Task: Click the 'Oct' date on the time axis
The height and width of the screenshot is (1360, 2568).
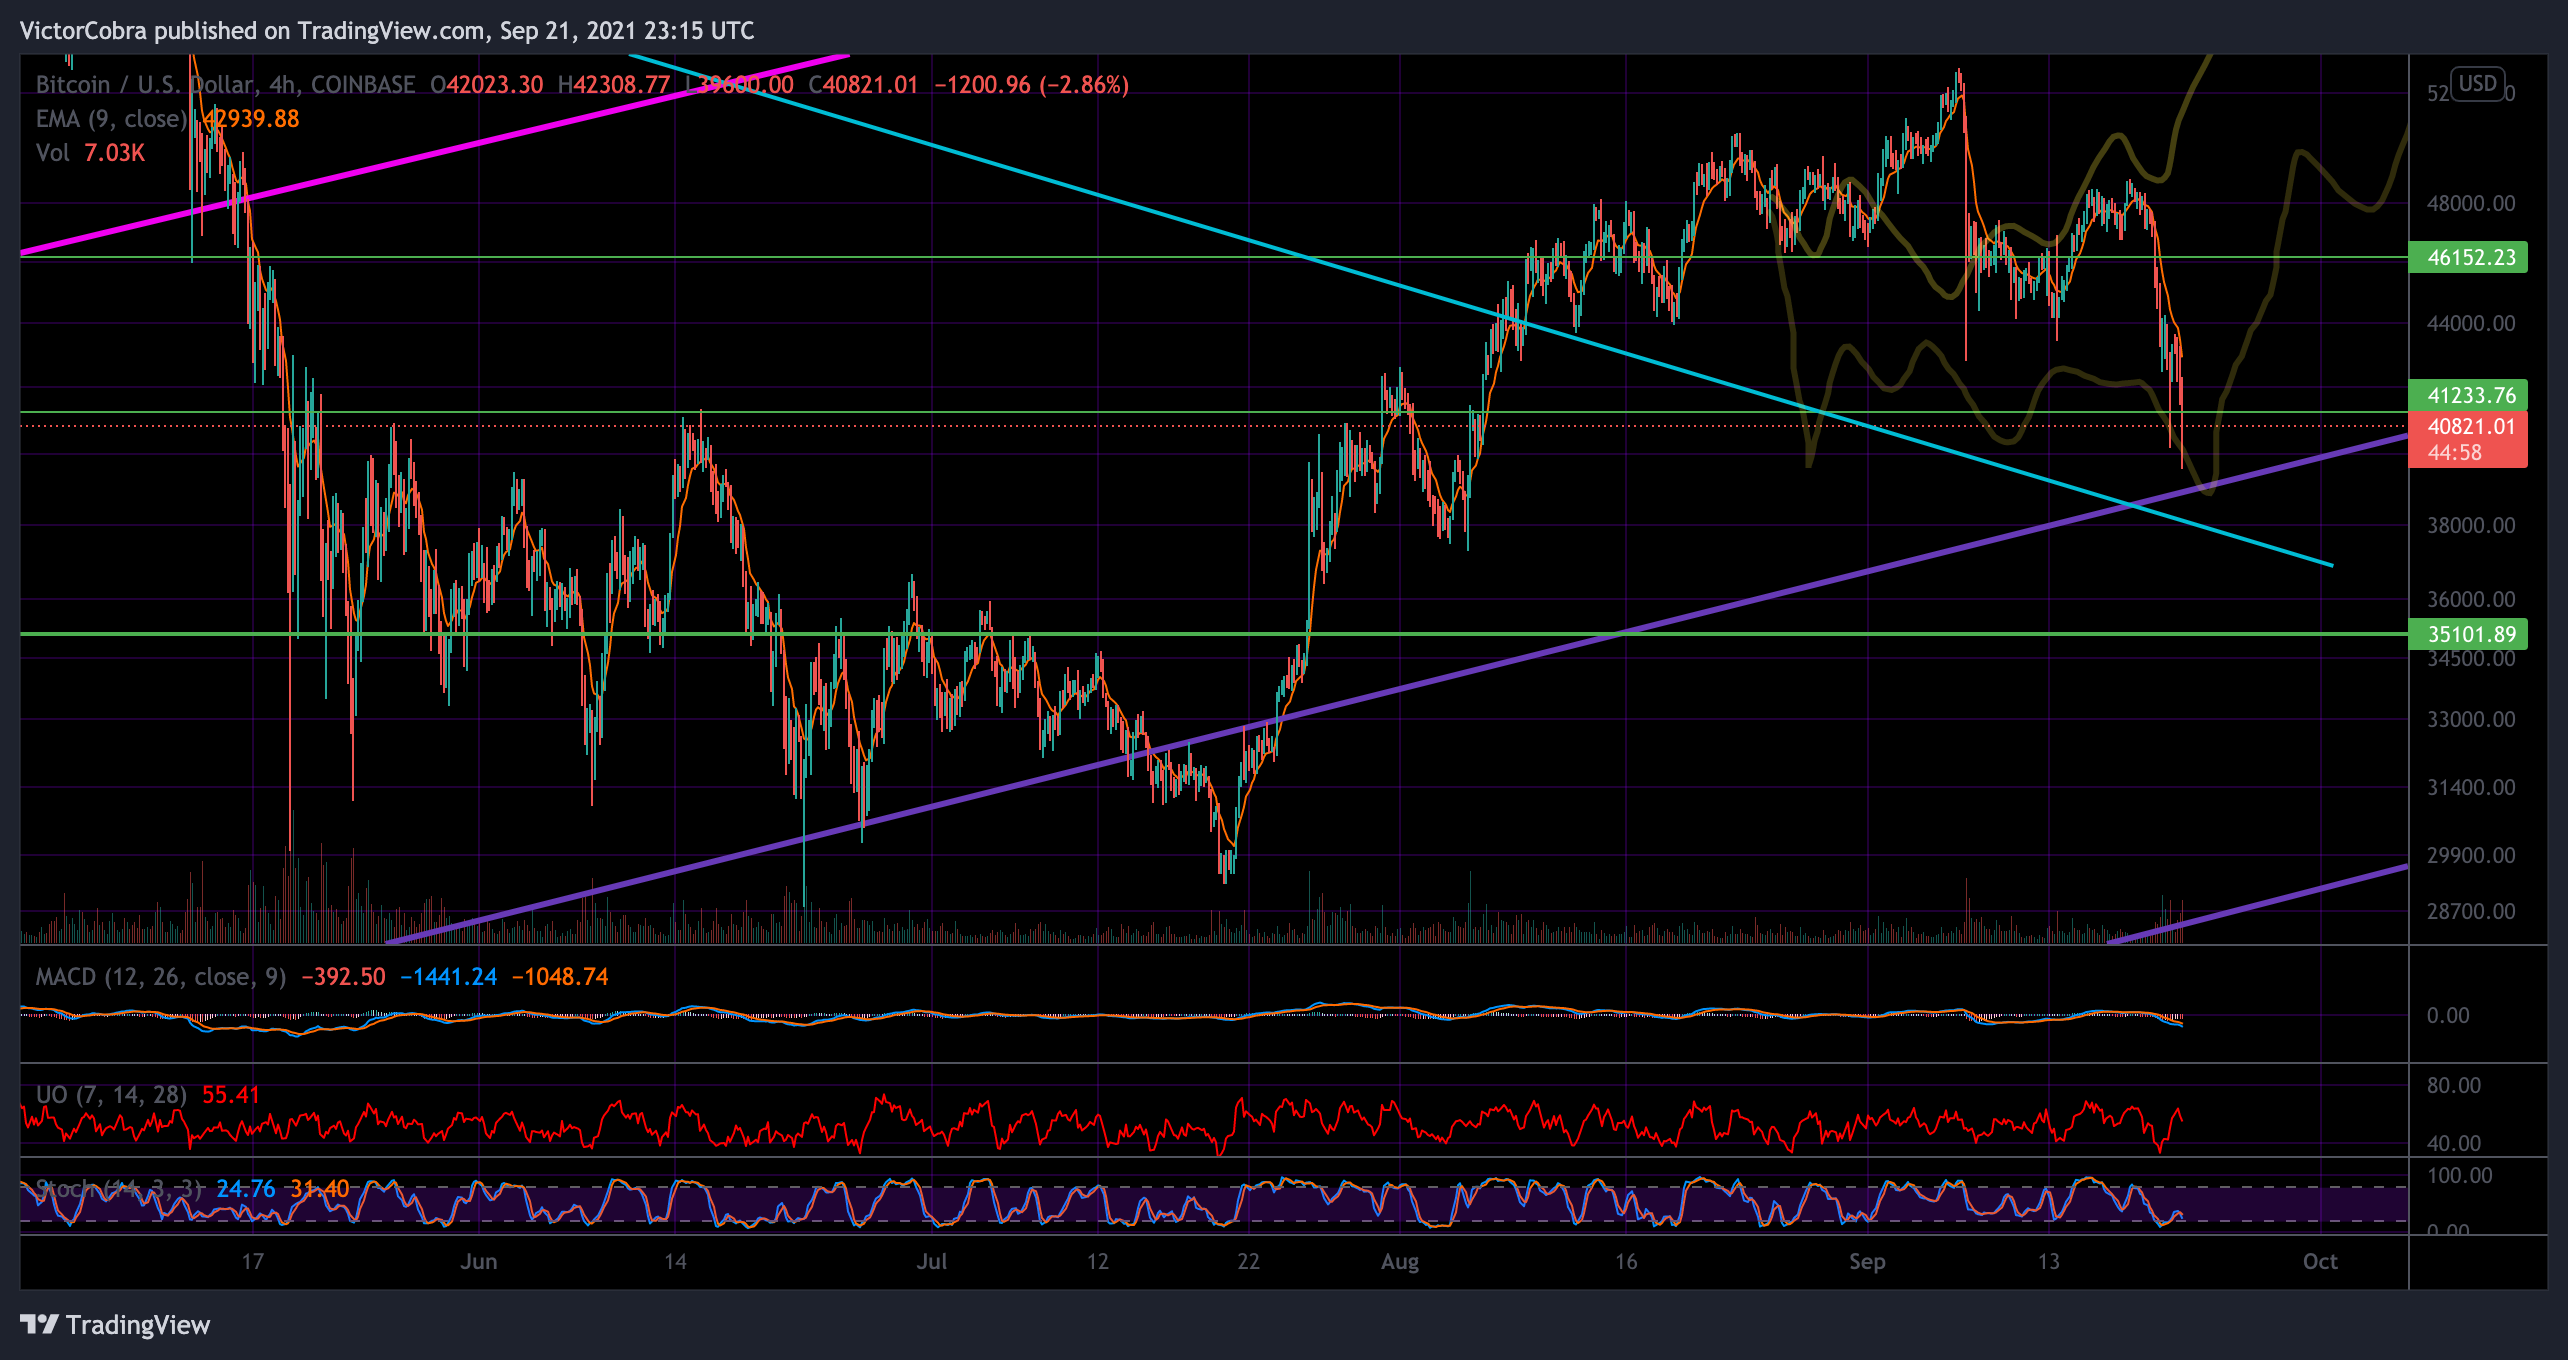Action: coord(2320,1262)
